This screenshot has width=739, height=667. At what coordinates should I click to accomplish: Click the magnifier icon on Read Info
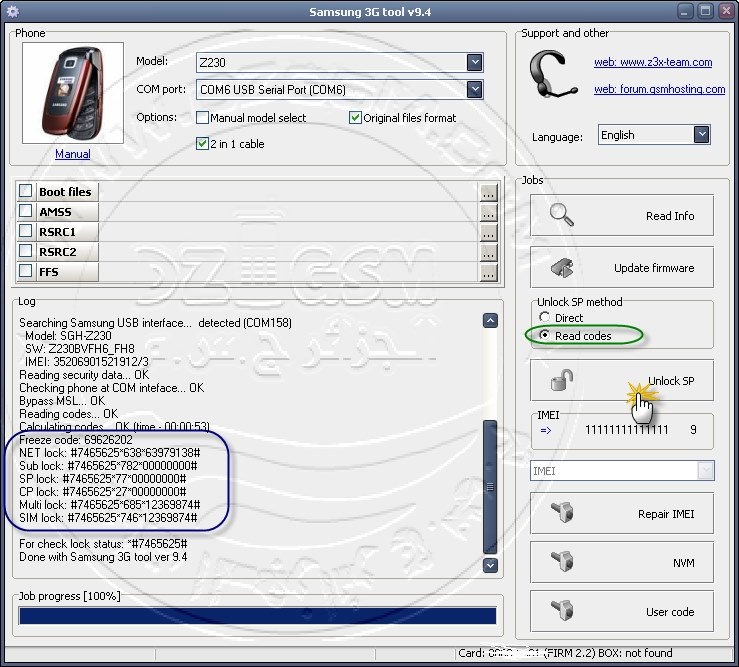tap(561, 215)
